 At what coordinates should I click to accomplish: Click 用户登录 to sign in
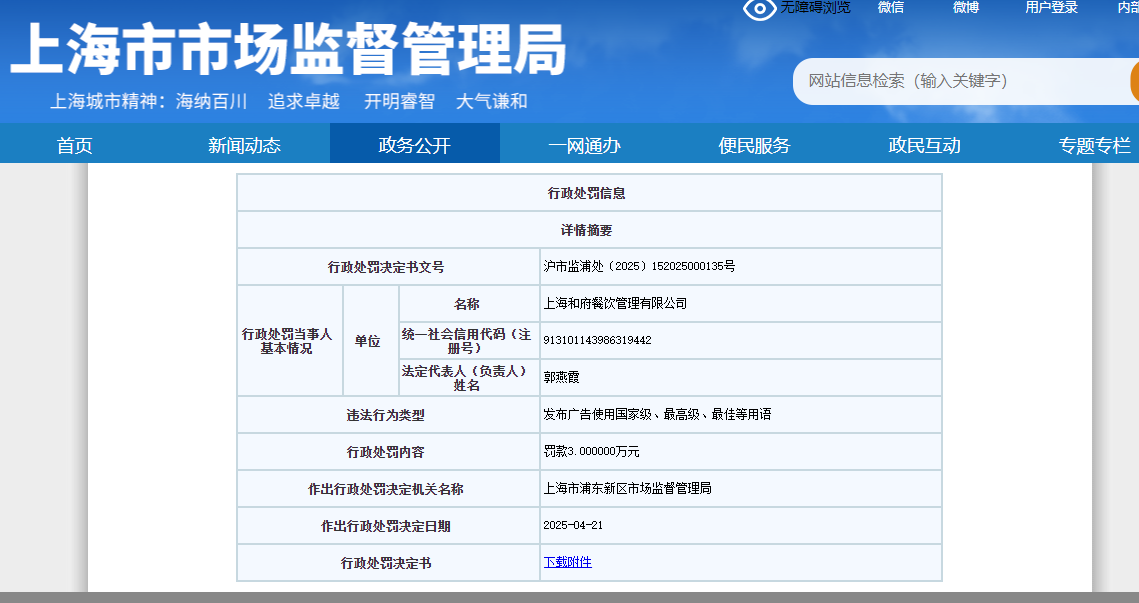pos(1051,7)
